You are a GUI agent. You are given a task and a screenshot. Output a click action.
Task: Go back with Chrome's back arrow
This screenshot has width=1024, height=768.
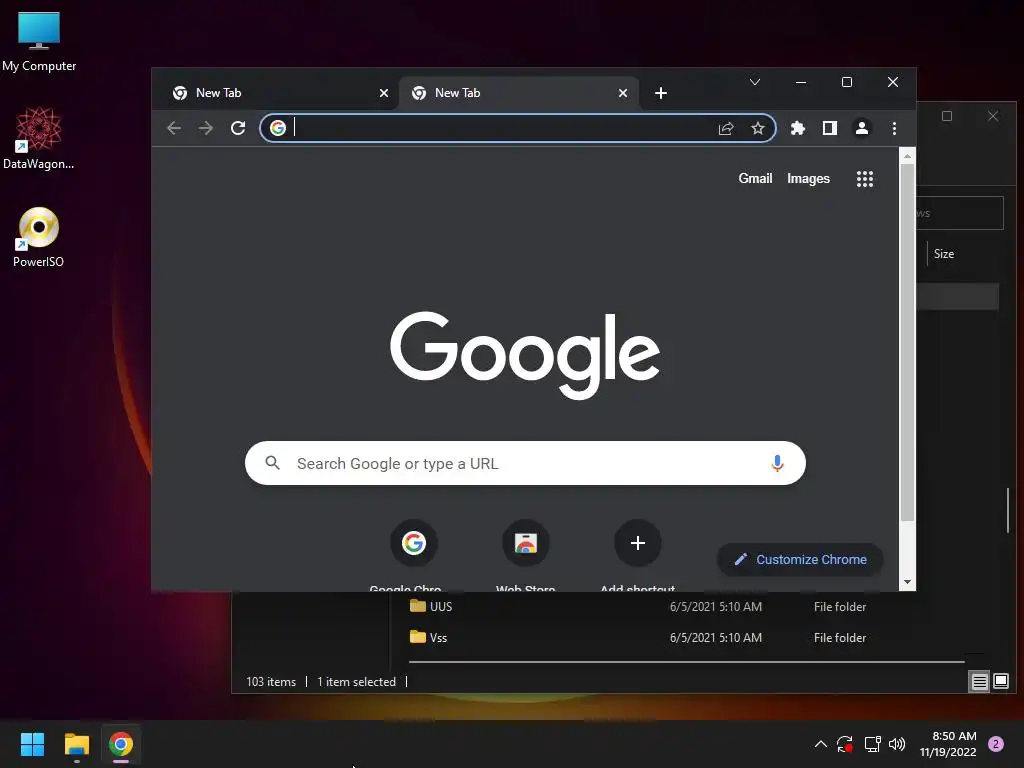(174, 128)
